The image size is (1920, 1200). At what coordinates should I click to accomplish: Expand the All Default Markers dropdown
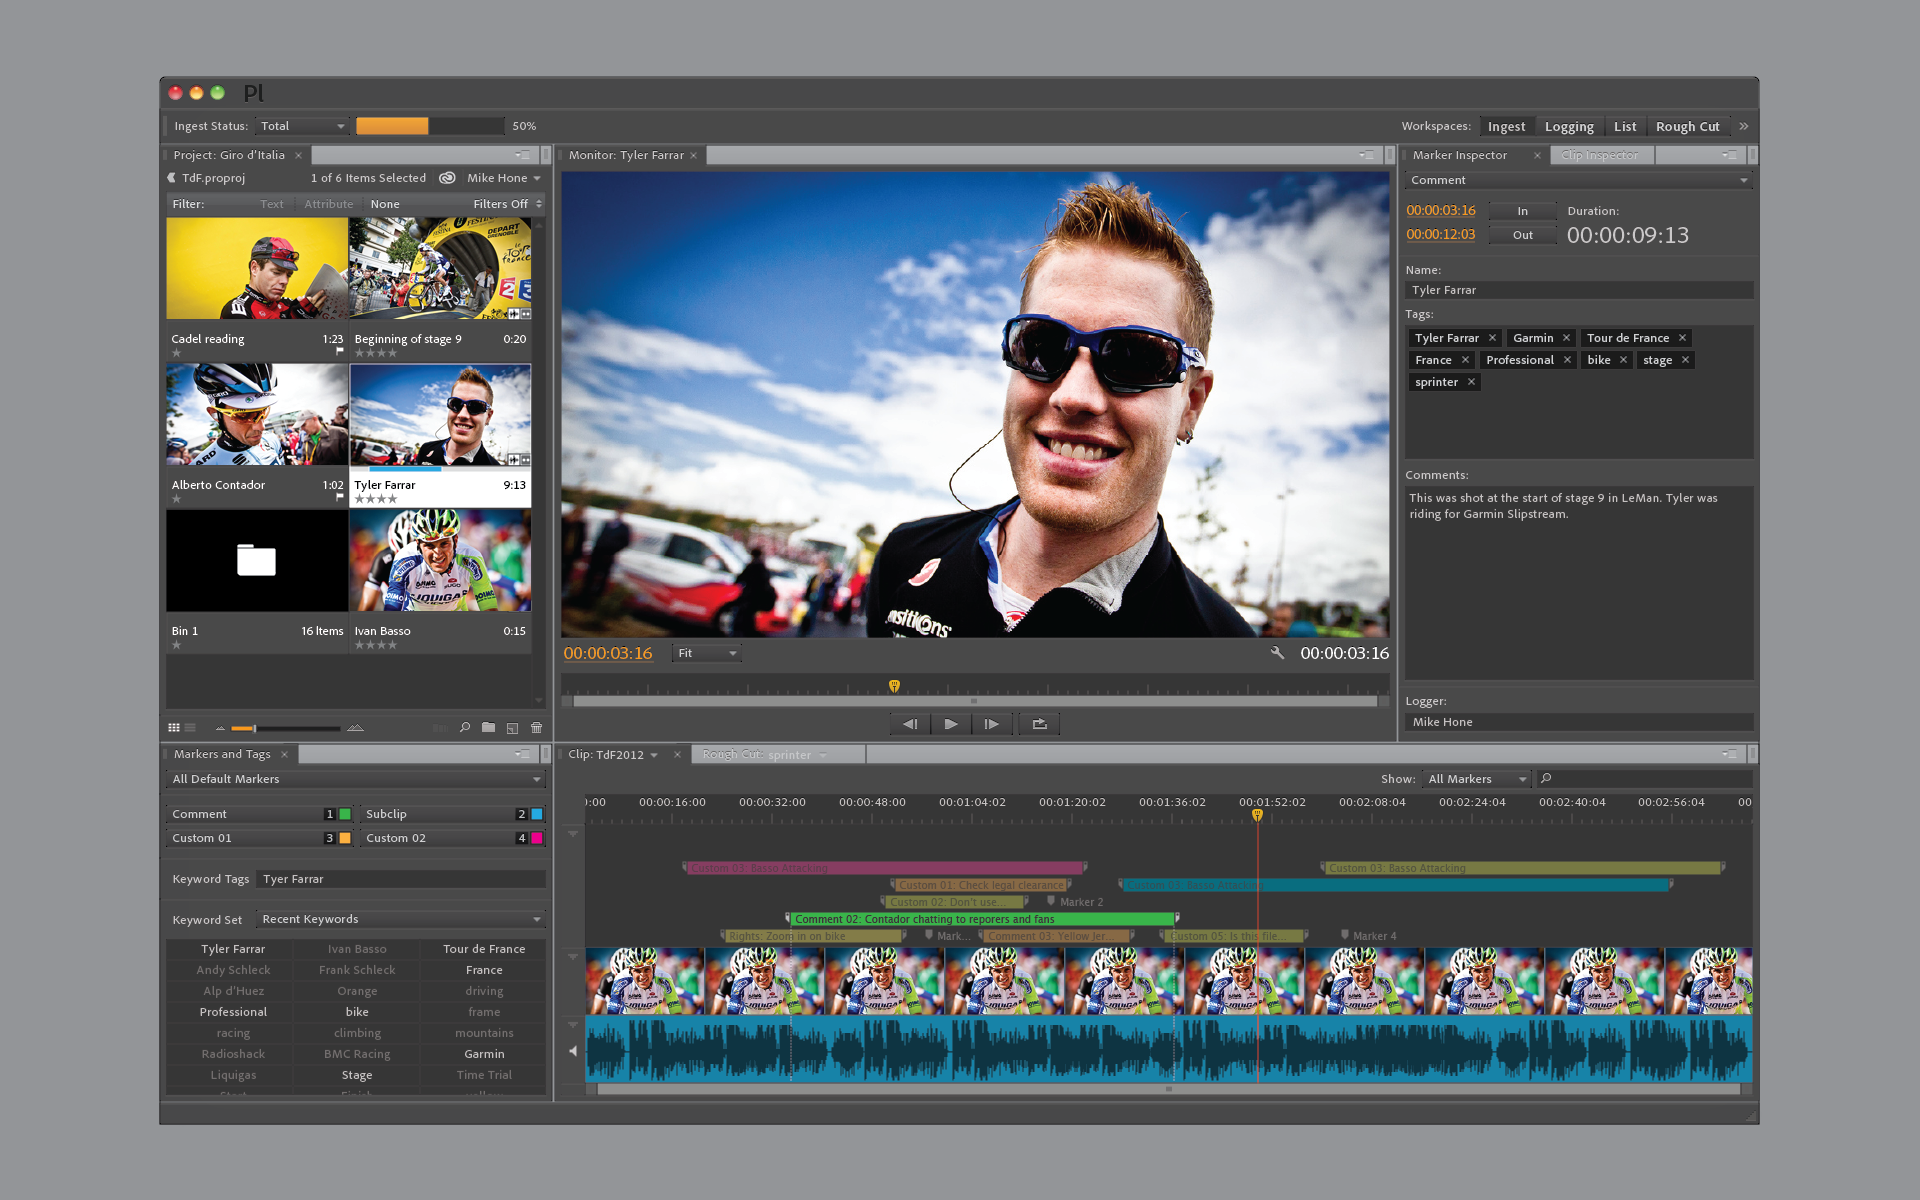point(356,779)
